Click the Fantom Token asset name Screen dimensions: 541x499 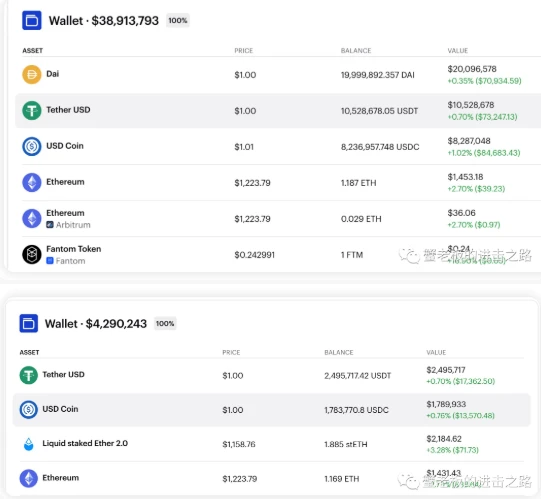coord(73,249)
